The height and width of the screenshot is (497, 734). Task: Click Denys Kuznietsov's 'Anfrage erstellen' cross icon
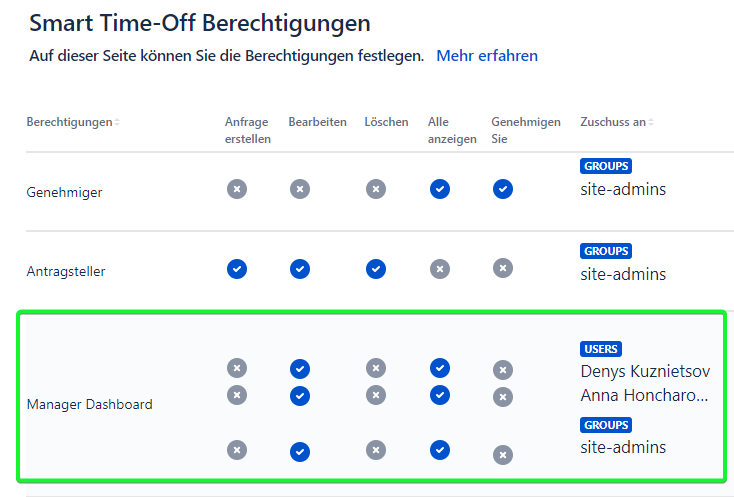[236, 369]
